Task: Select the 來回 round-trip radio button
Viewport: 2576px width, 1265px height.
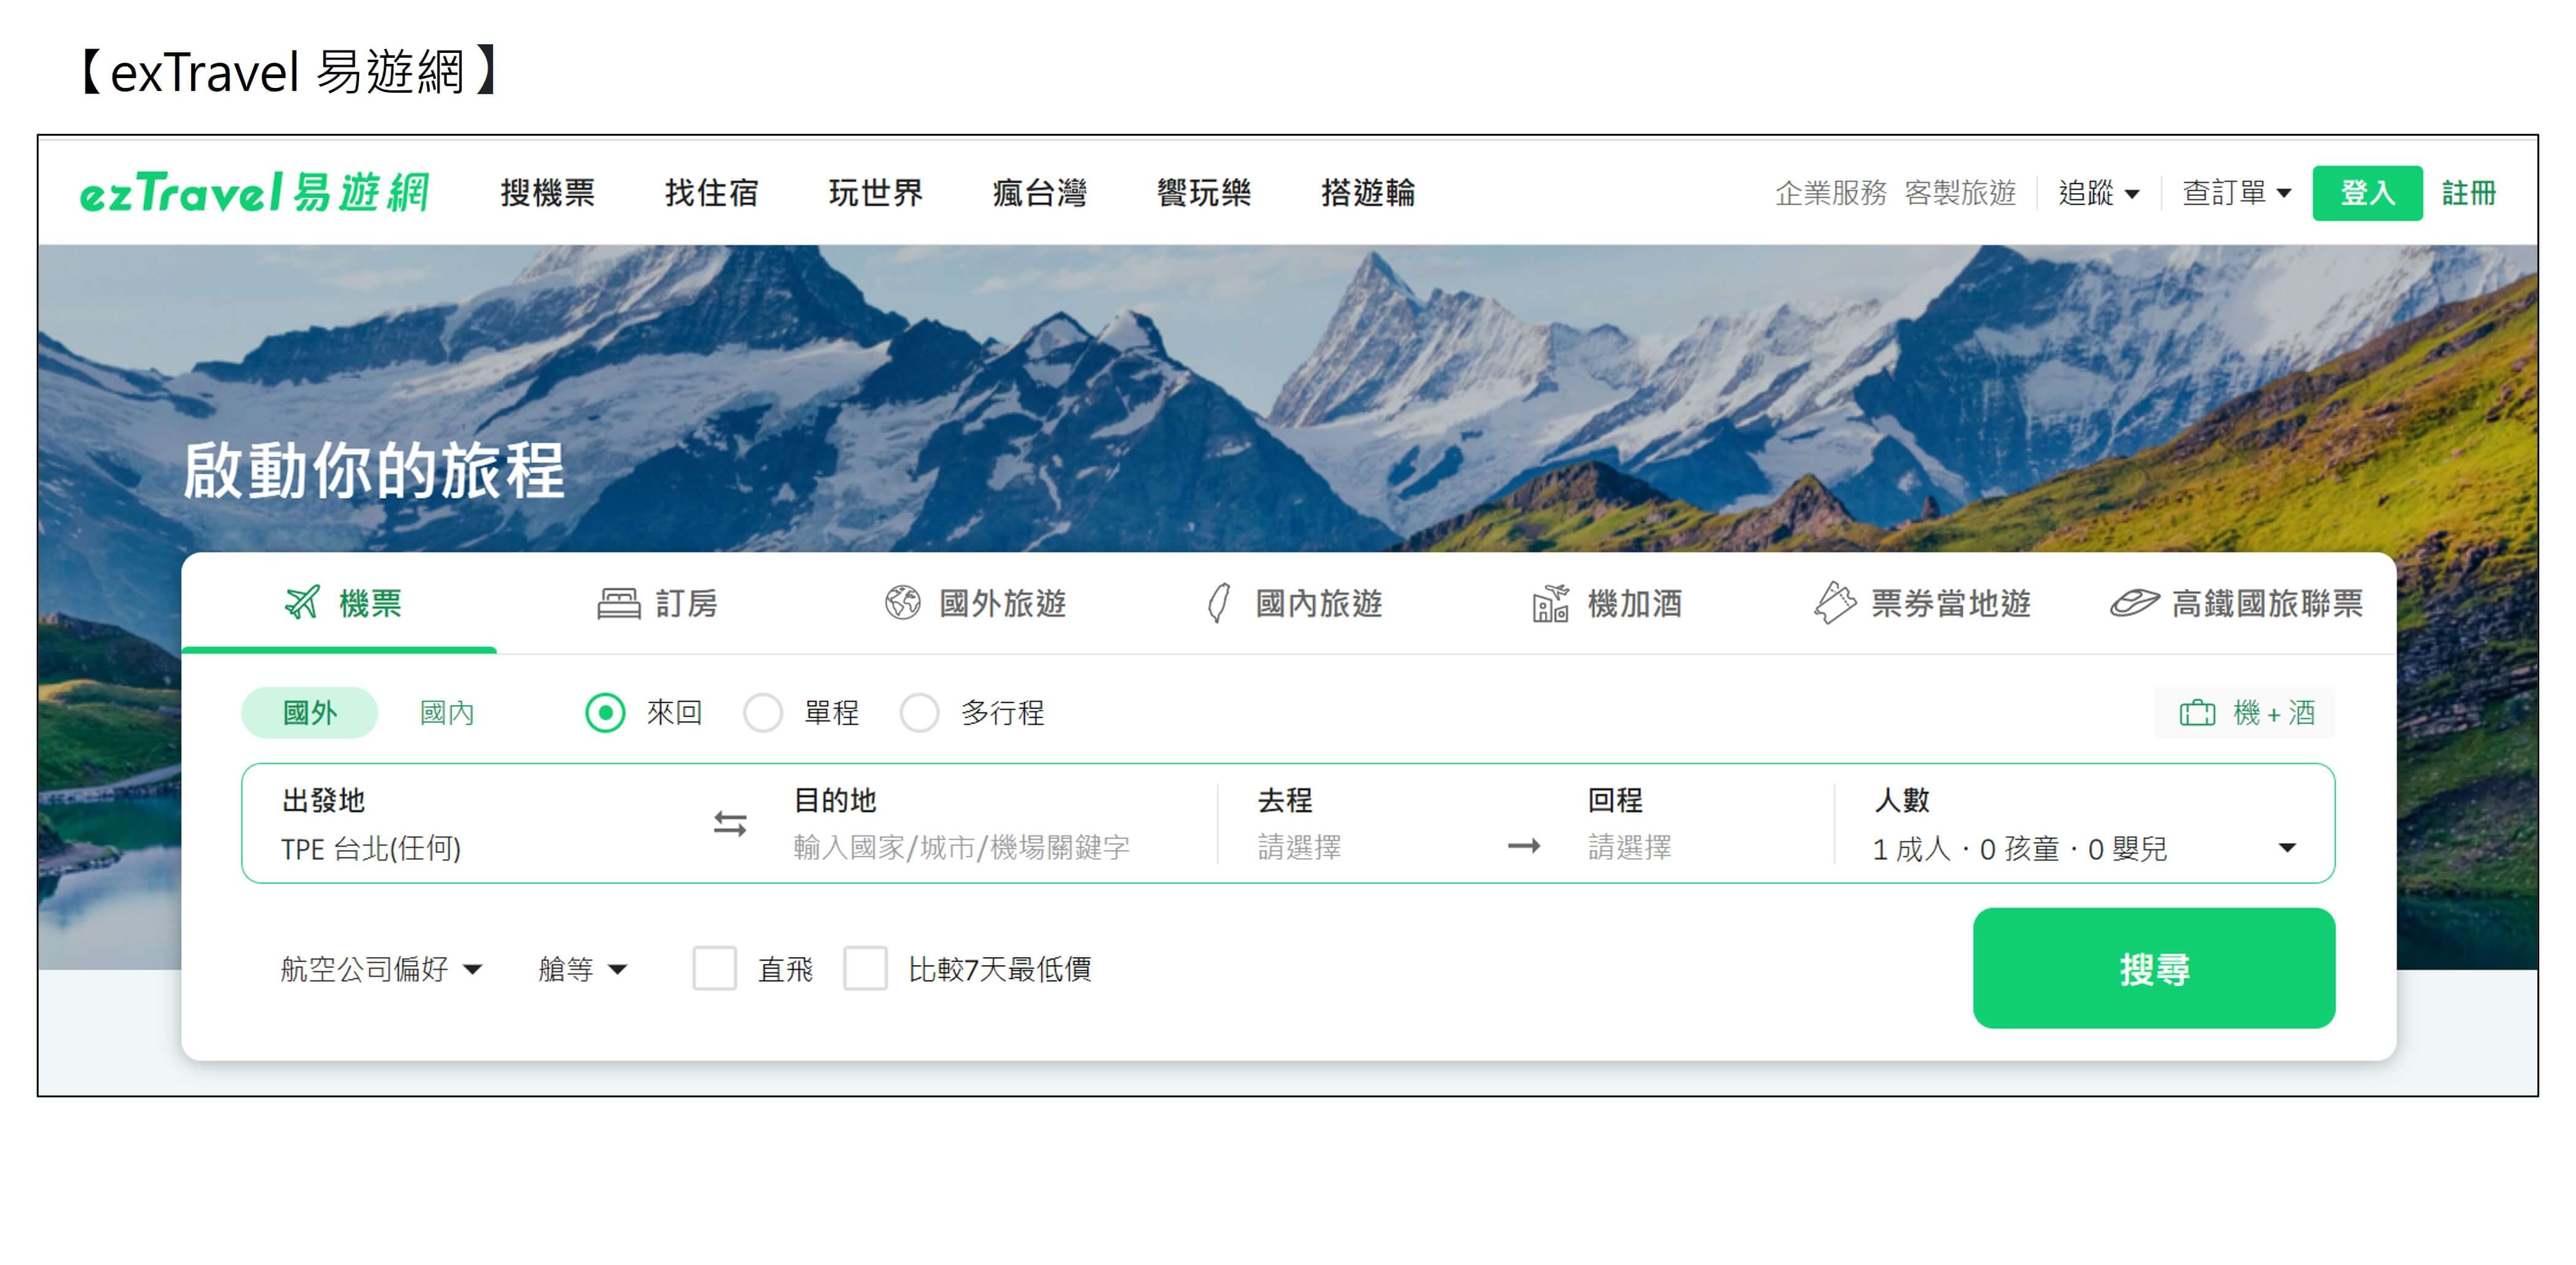Action: pos(605,713)
